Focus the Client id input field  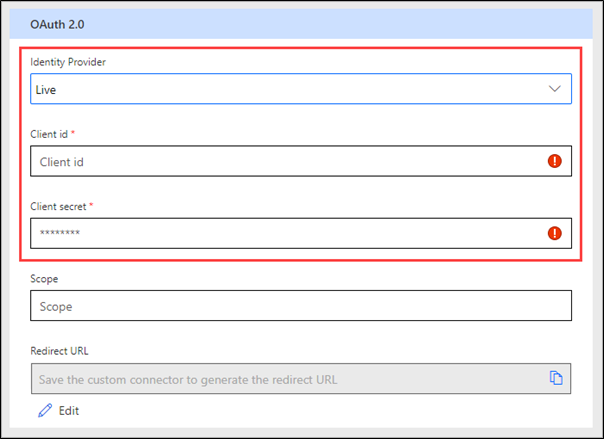301,161
